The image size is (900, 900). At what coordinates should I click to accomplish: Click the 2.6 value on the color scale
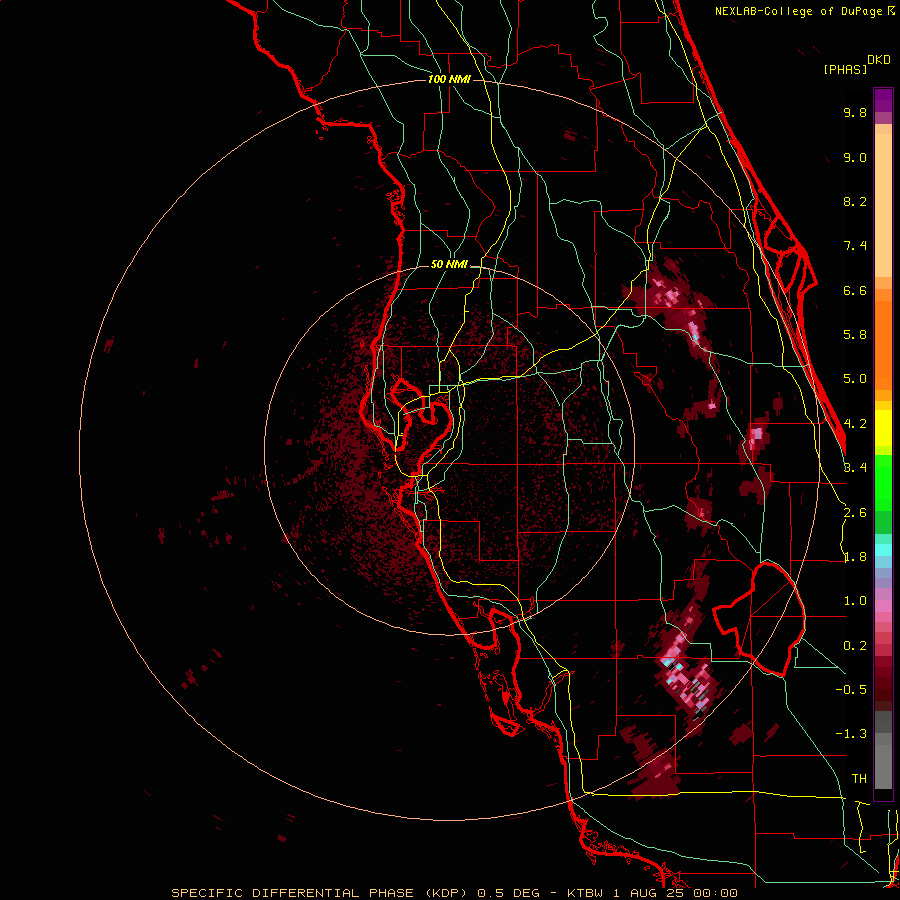click(855, 513)
